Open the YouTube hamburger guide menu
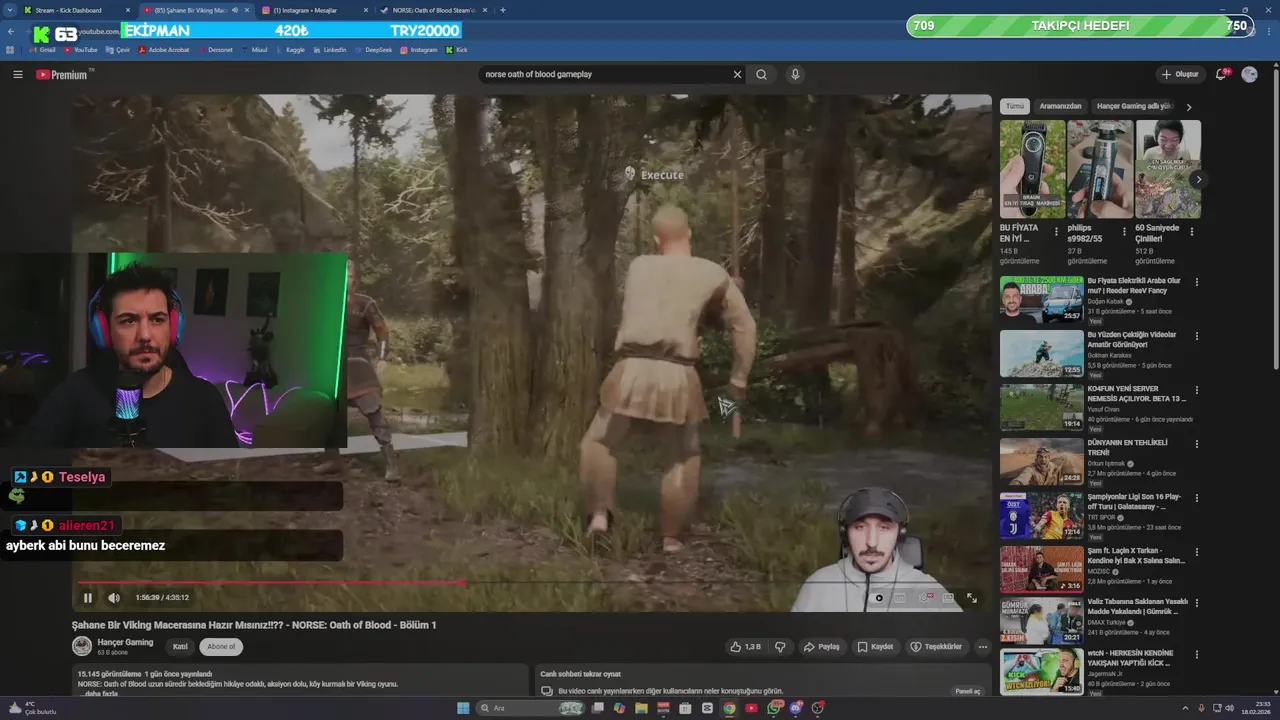This screenshot has width=1280, height=720. 17,74
